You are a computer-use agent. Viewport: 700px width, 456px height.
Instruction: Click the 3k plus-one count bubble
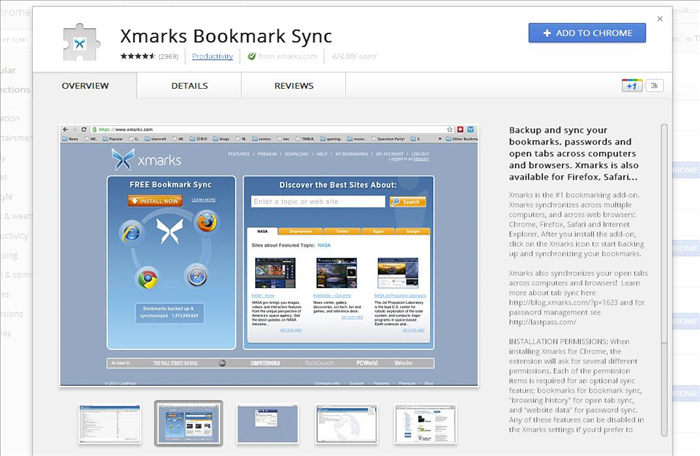click(x=654, y=86)
